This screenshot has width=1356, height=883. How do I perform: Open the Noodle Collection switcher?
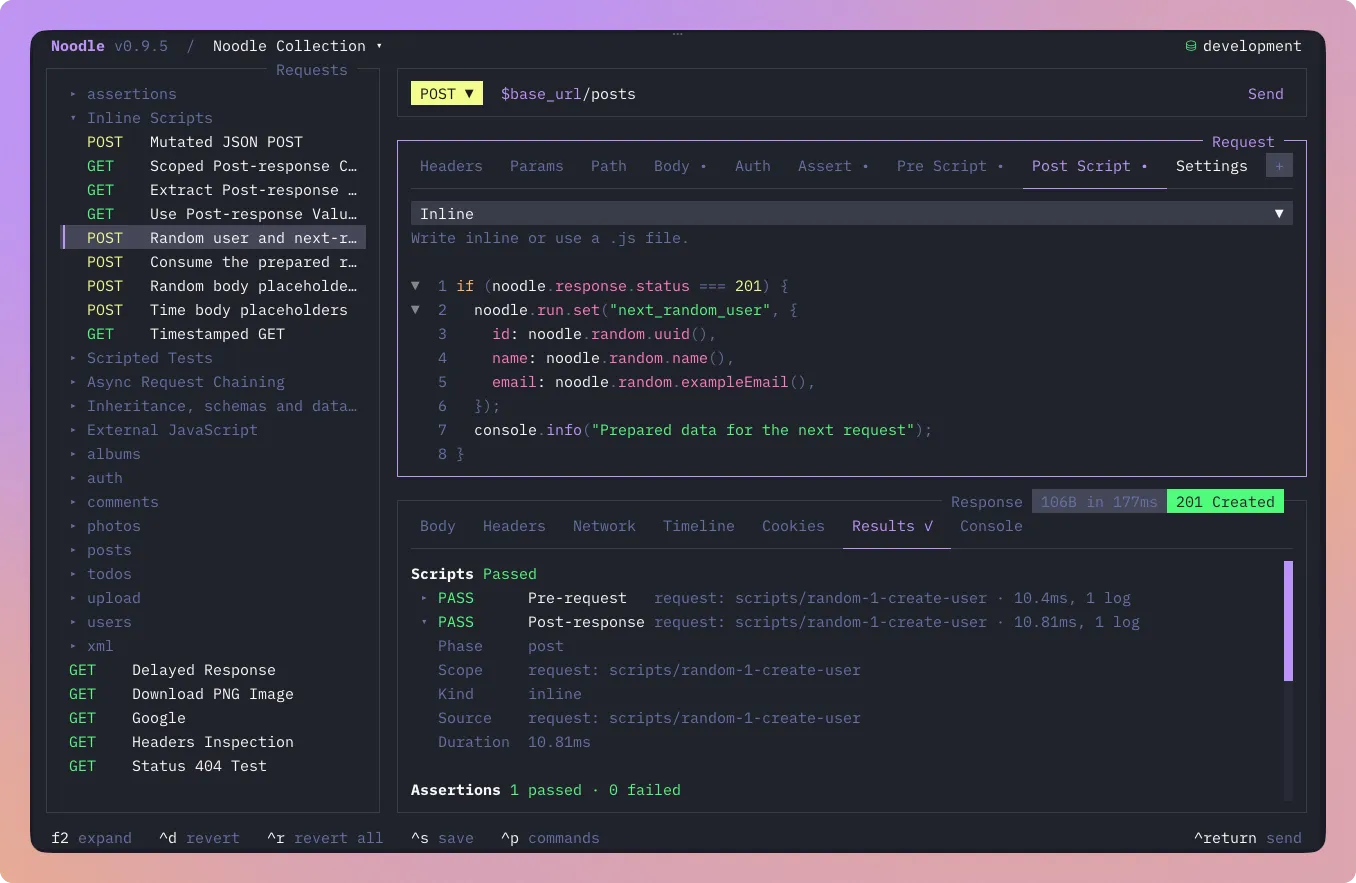coord(297,46)
